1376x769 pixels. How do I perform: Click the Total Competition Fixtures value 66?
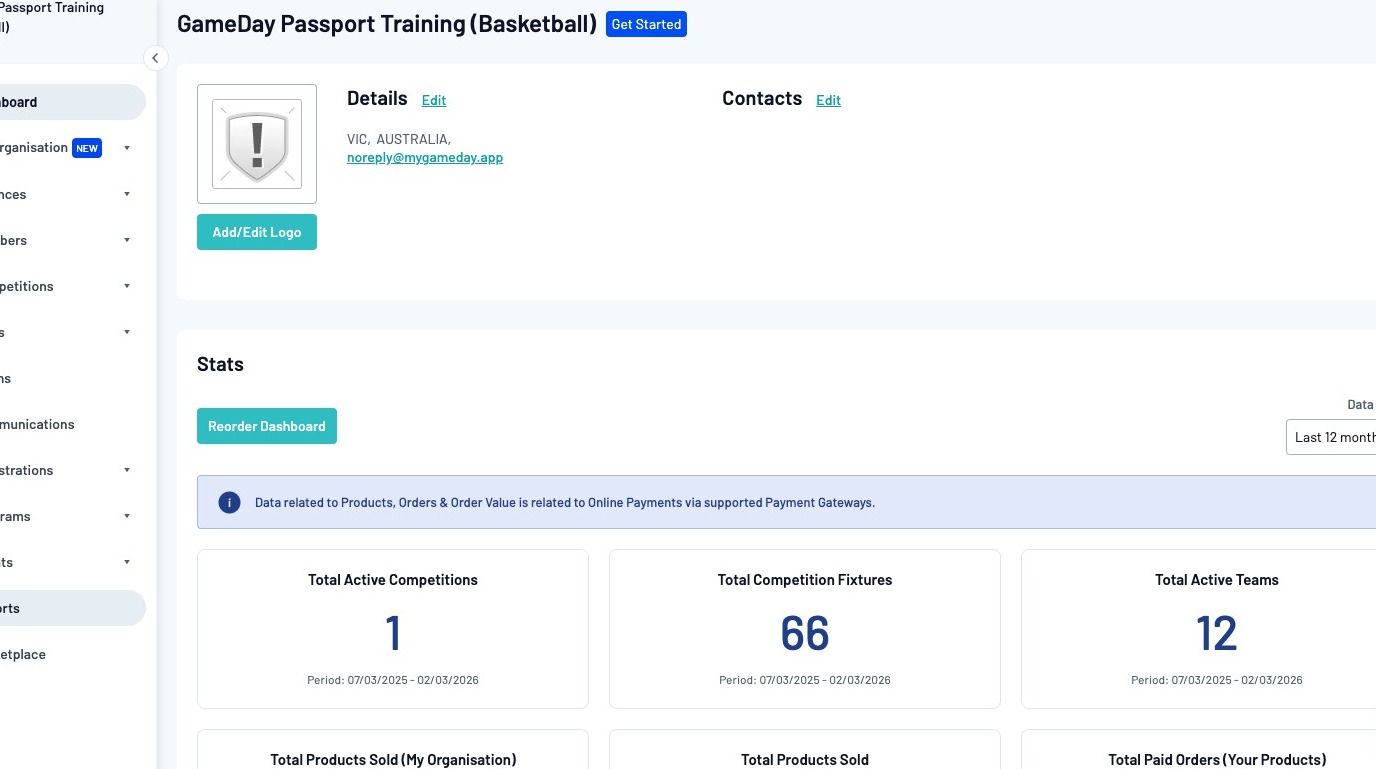(x=805, y=633)
